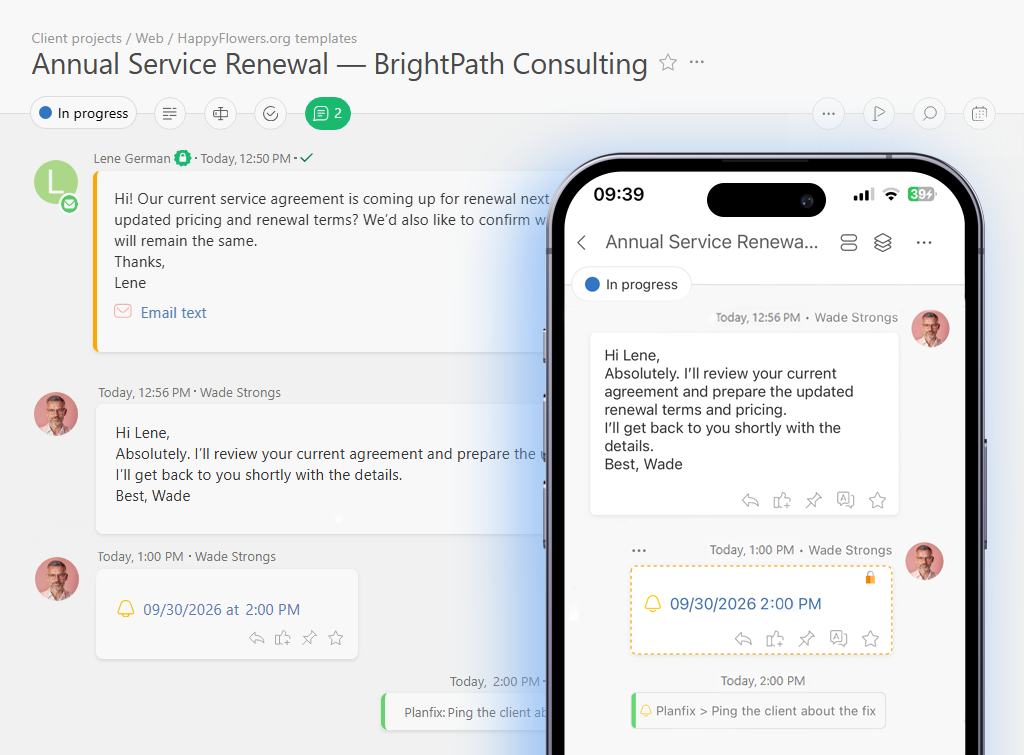Star the Annual Service Renewal task title

point(667,63)
